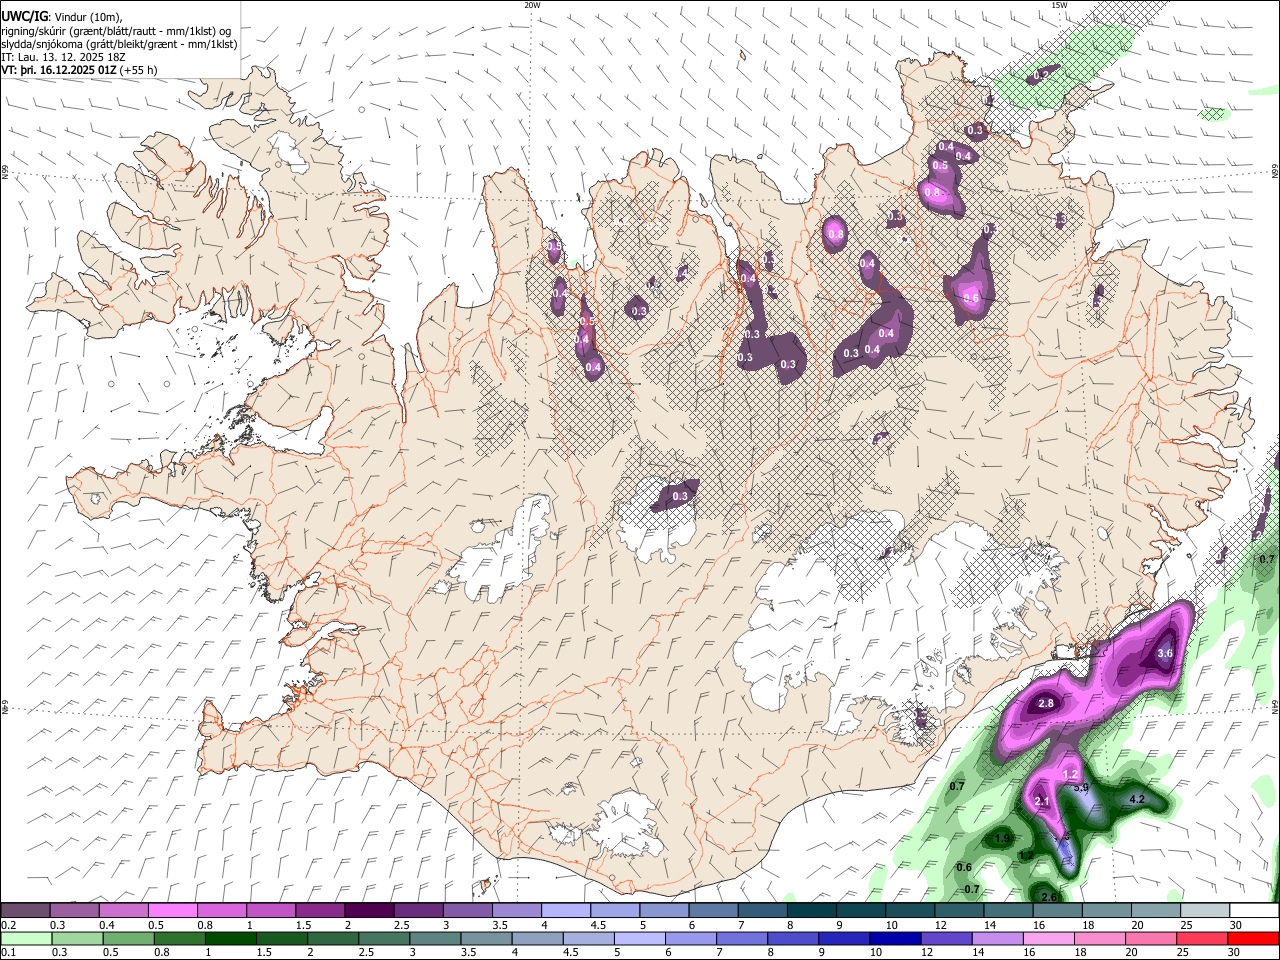This screenshot has height=960, width=1280.
Task: Click the 0.5 bright pink swatch in upper legend row
Action: click(172, 910)
